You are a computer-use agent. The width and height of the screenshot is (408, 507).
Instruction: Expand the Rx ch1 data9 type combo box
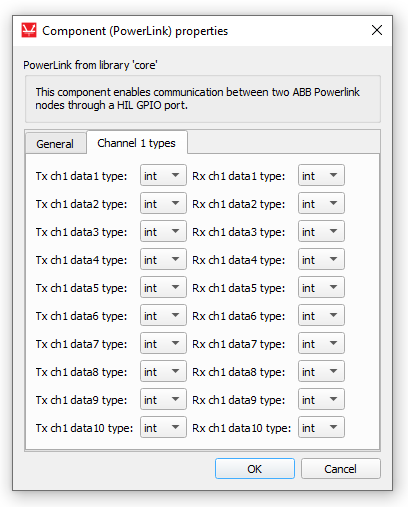321,399
